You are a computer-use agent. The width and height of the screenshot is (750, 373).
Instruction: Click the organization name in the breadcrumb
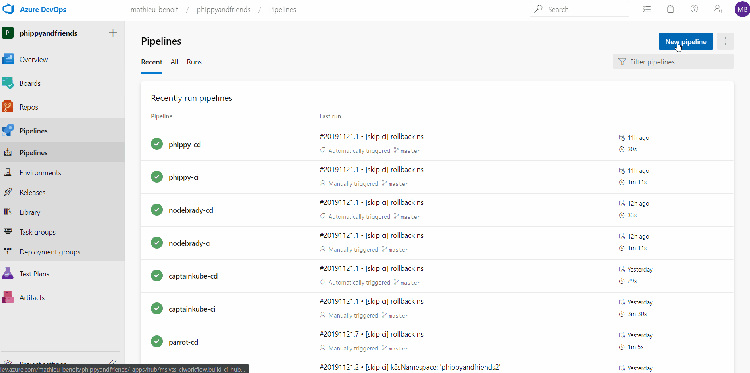pos(154,10)
